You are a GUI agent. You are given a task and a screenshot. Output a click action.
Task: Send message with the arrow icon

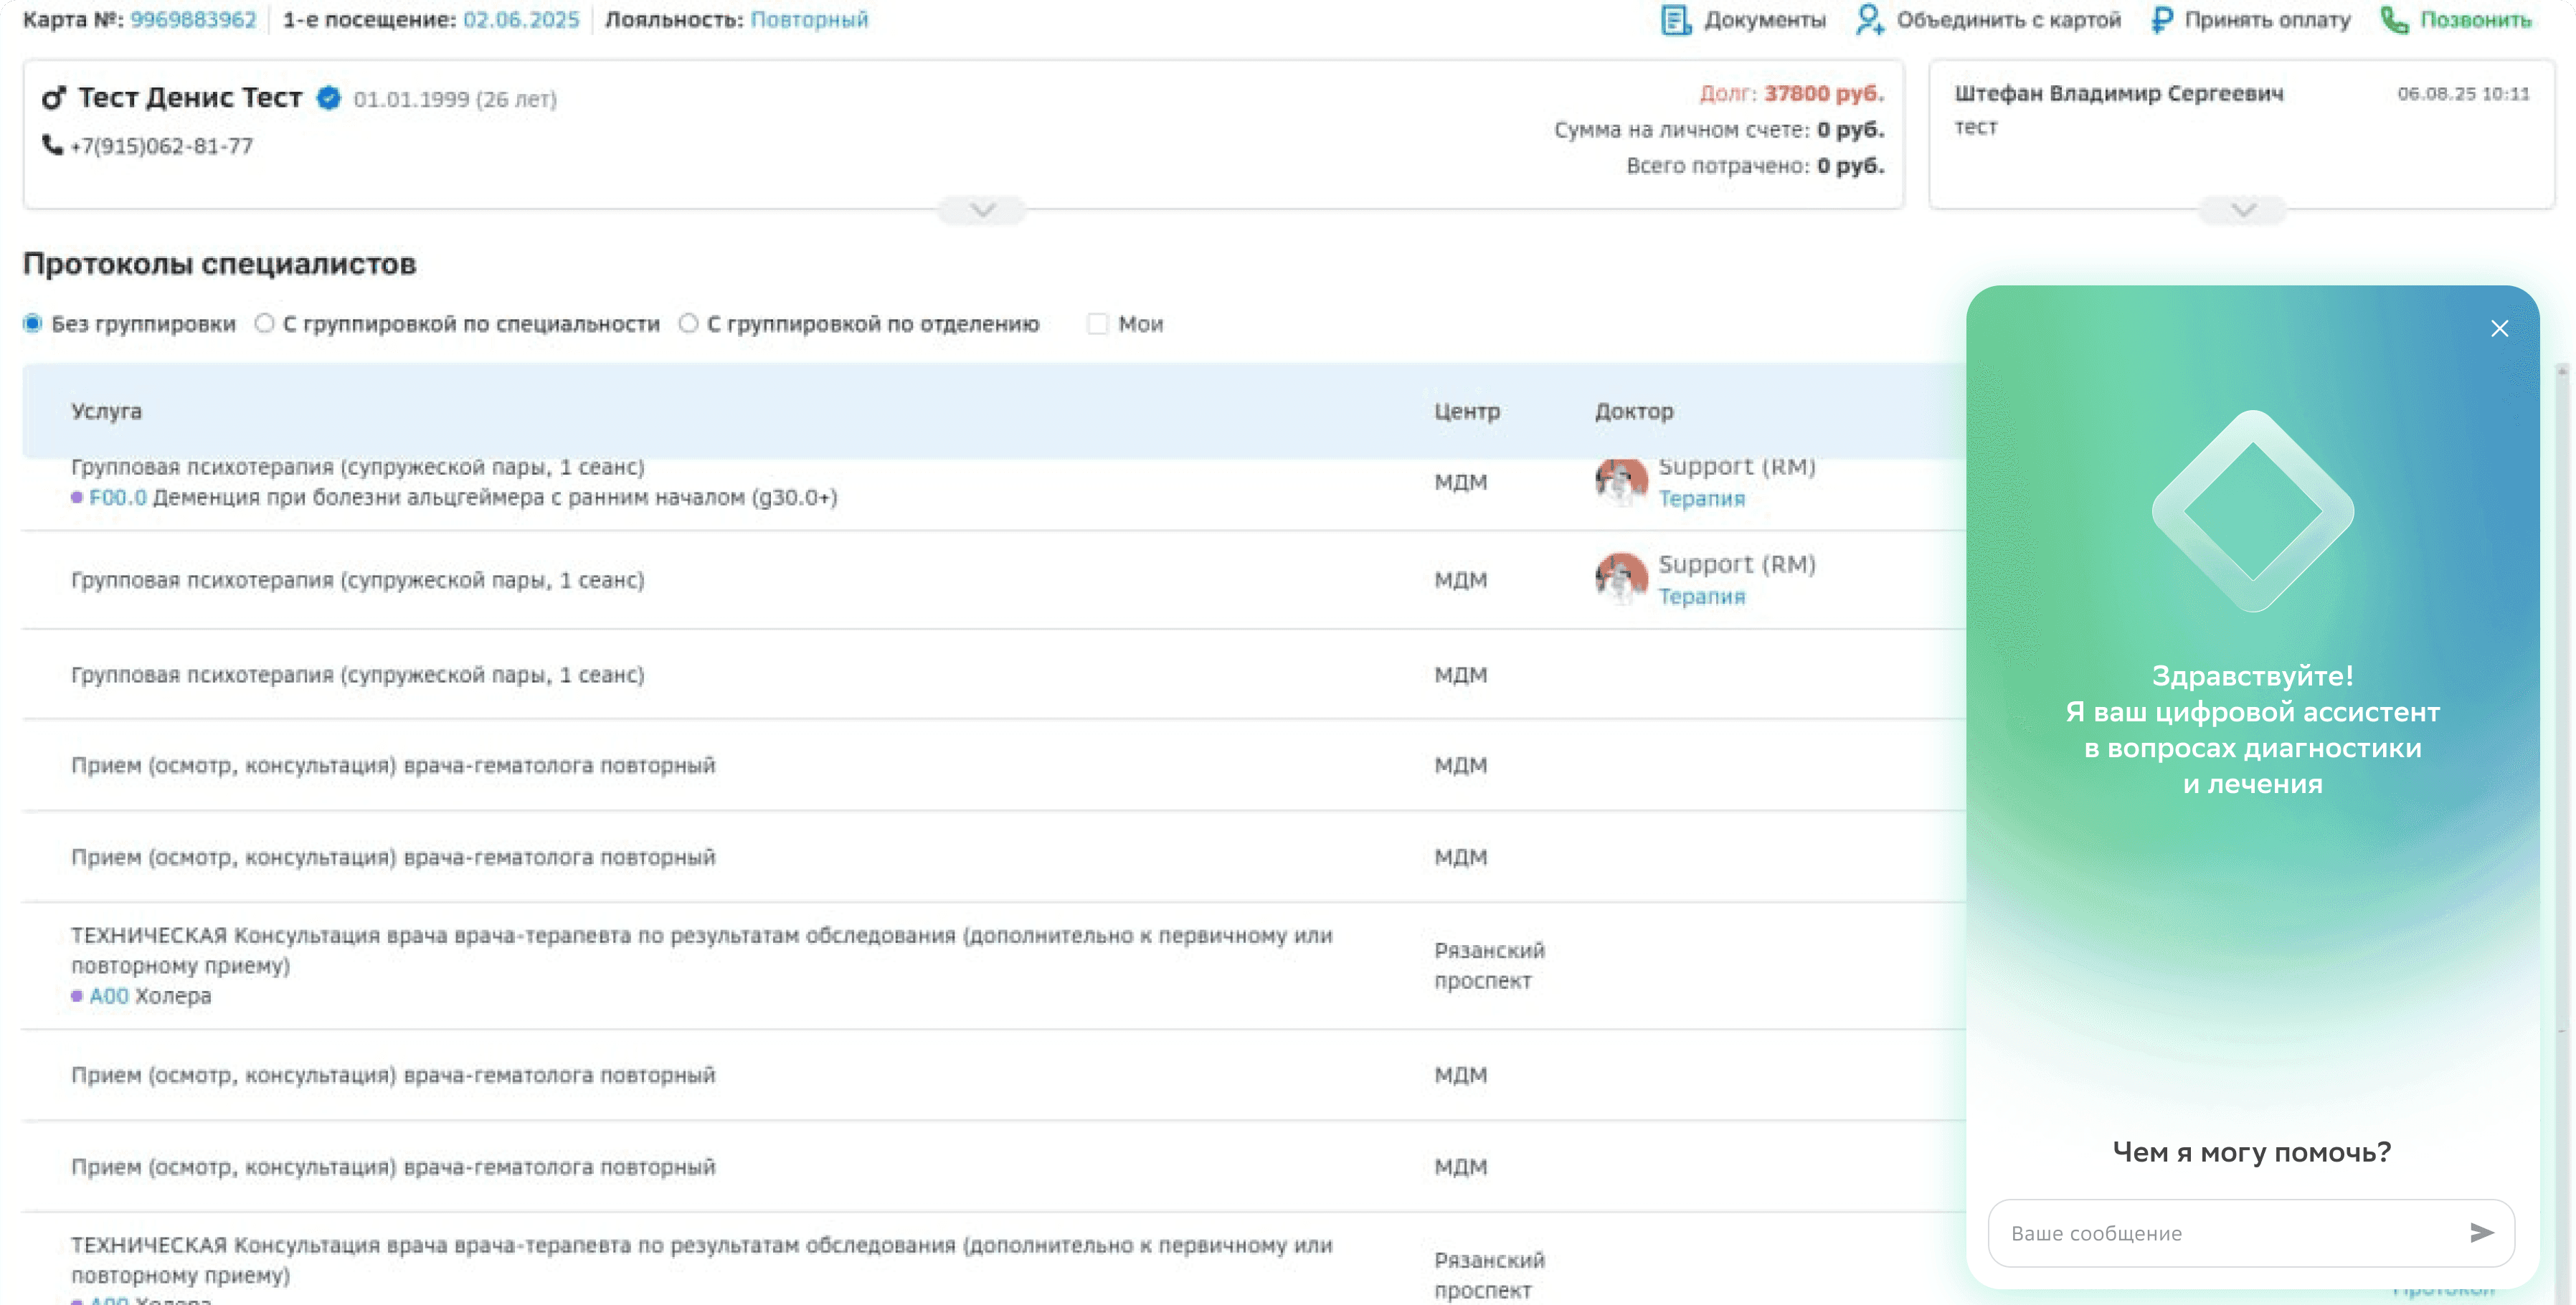tap(2481, 1233)
